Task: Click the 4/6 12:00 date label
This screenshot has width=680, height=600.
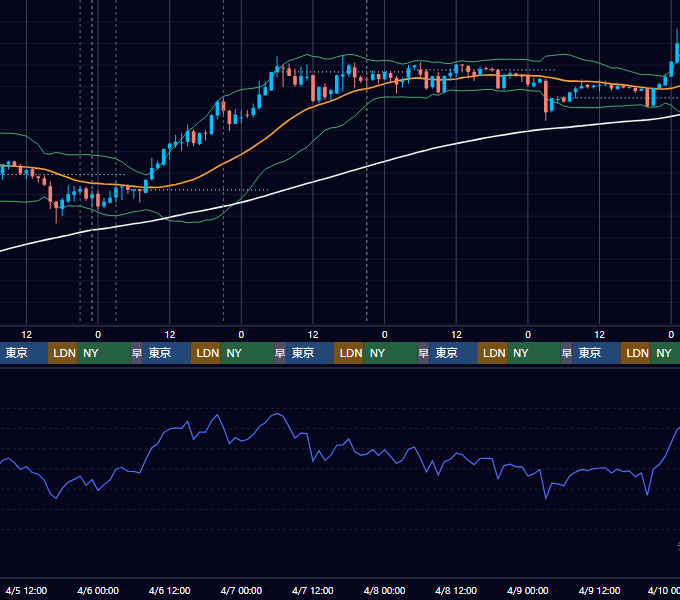Action: click(170, 590)
